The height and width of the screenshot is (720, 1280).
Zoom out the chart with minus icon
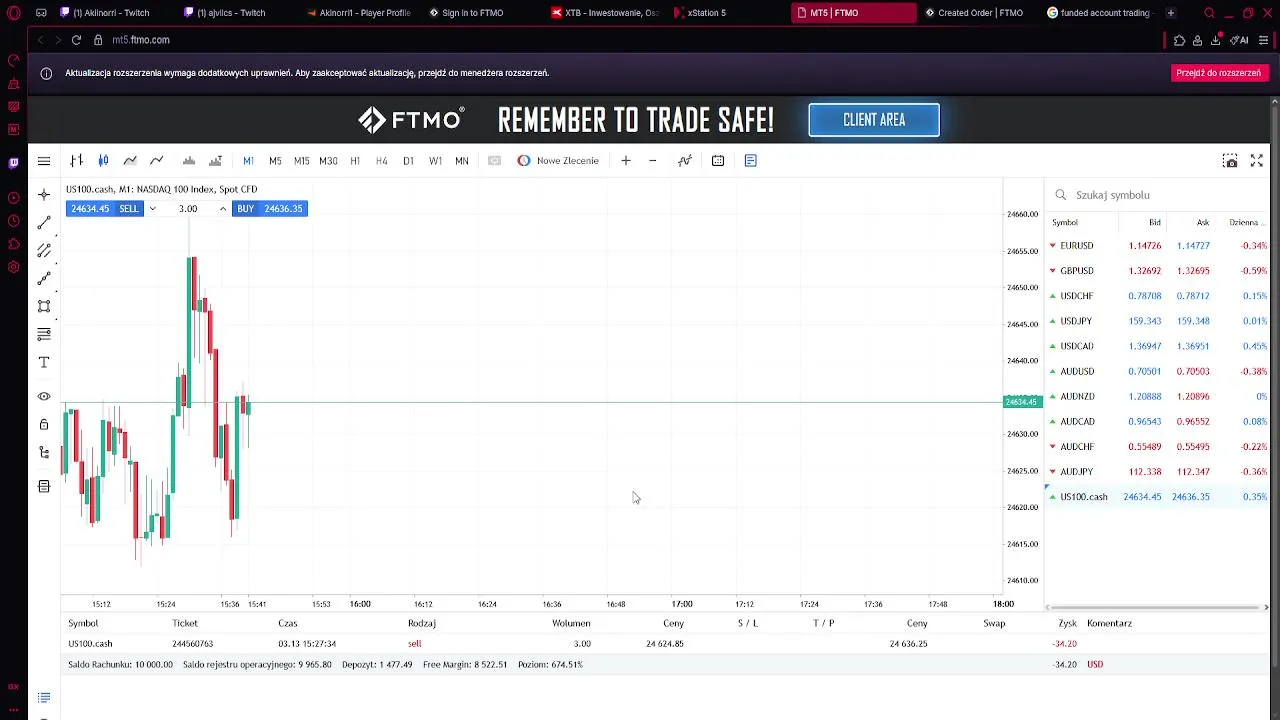[x=653, y=161]
